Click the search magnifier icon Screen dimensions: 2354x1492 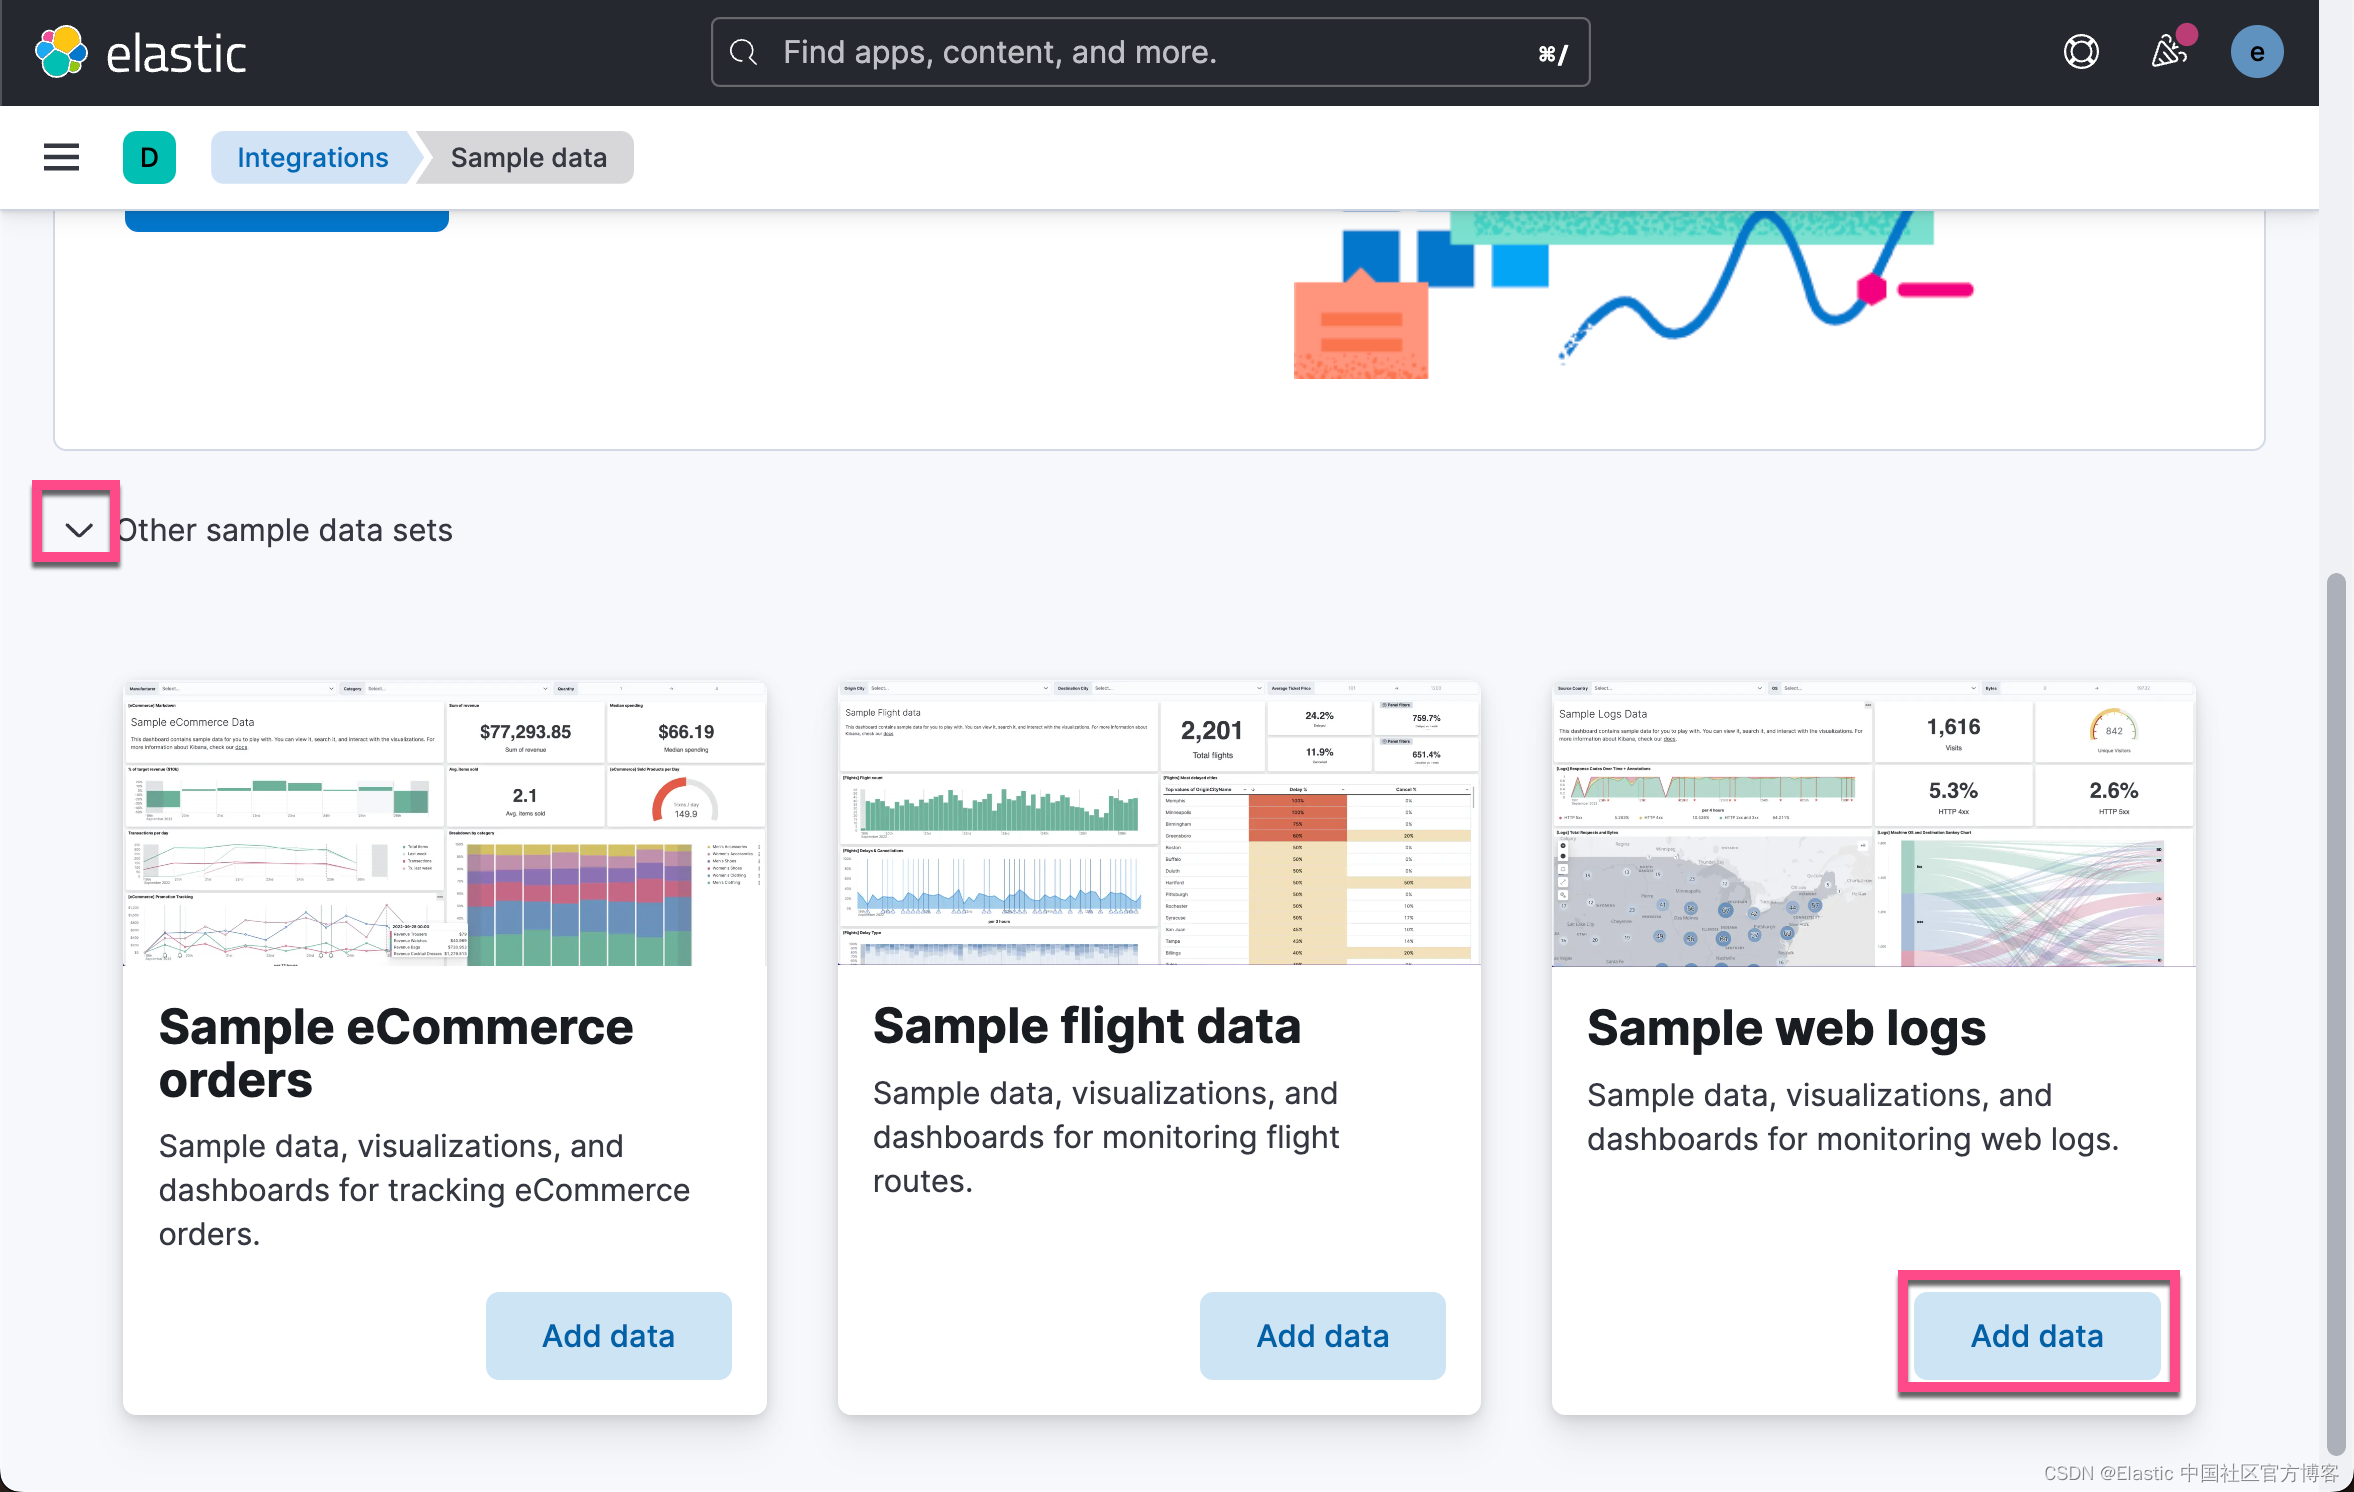pos(743,52)
